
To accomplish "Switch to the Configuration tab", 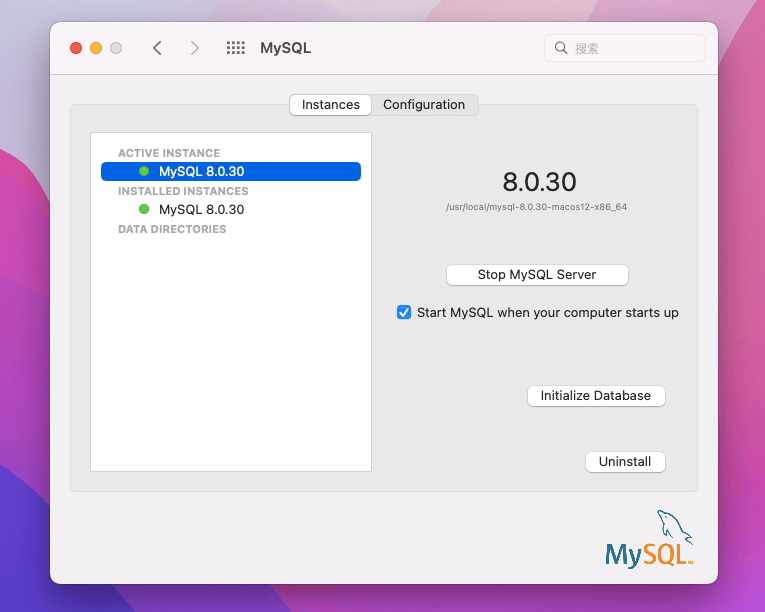I will (x=424, y=104).
